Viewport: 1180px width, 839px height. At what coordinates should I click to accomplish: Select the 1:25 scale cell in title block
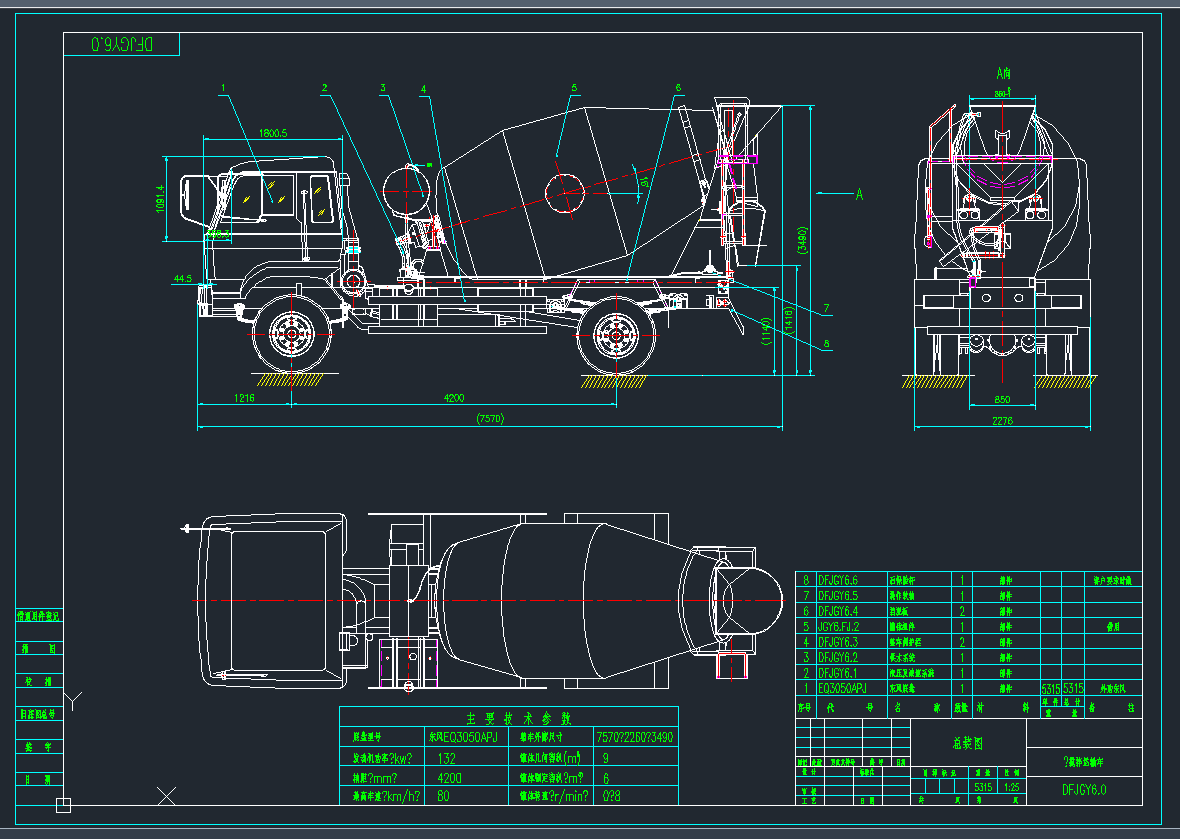pos(1011,787)
